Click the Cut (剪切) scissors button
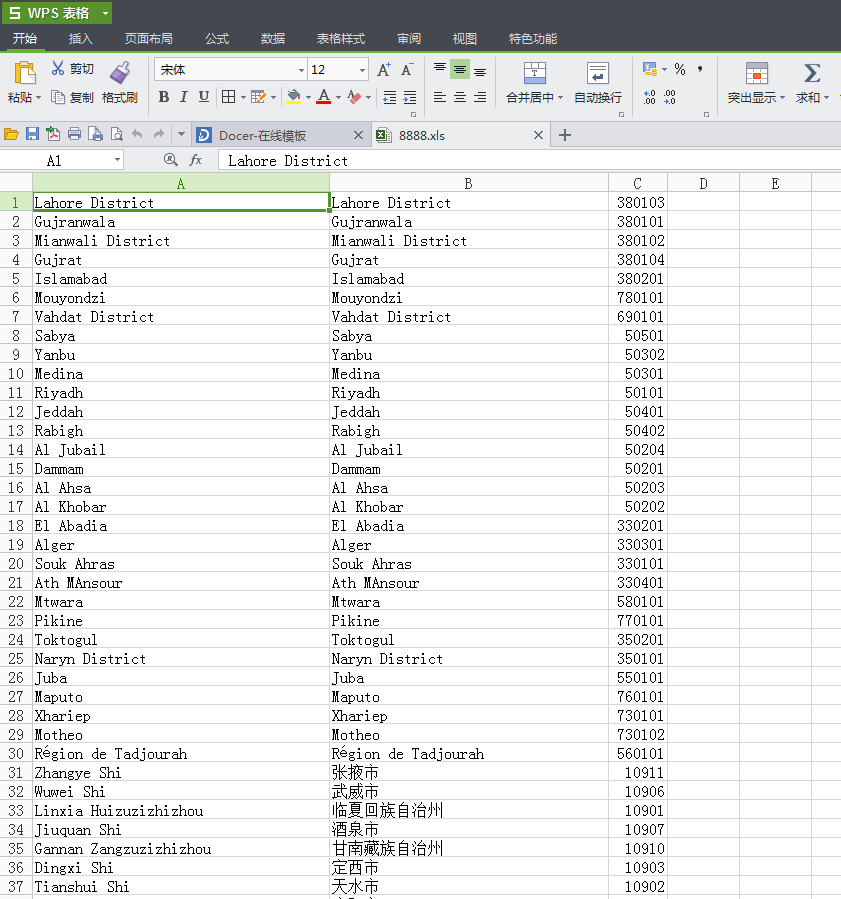Viewport: 841px width, 899px height. (72, 69)
